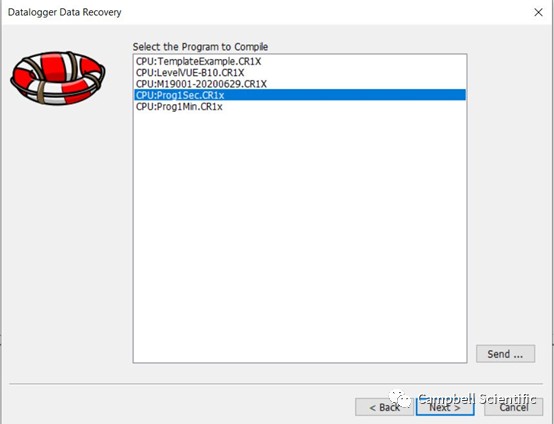Click the Campbell Scientific watermark text
The width and height of the screenshot is (554, 424).
click(477, 399)
